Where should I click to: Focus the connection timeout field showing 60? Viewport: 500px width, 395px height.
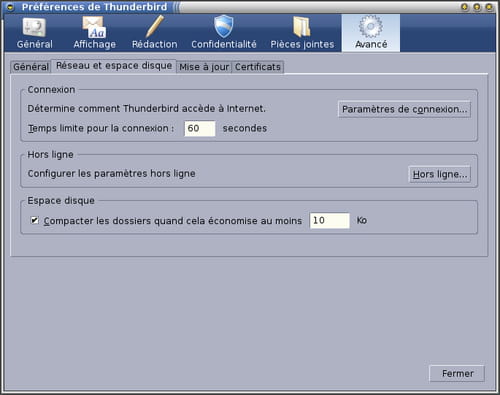tap(200, 128)
